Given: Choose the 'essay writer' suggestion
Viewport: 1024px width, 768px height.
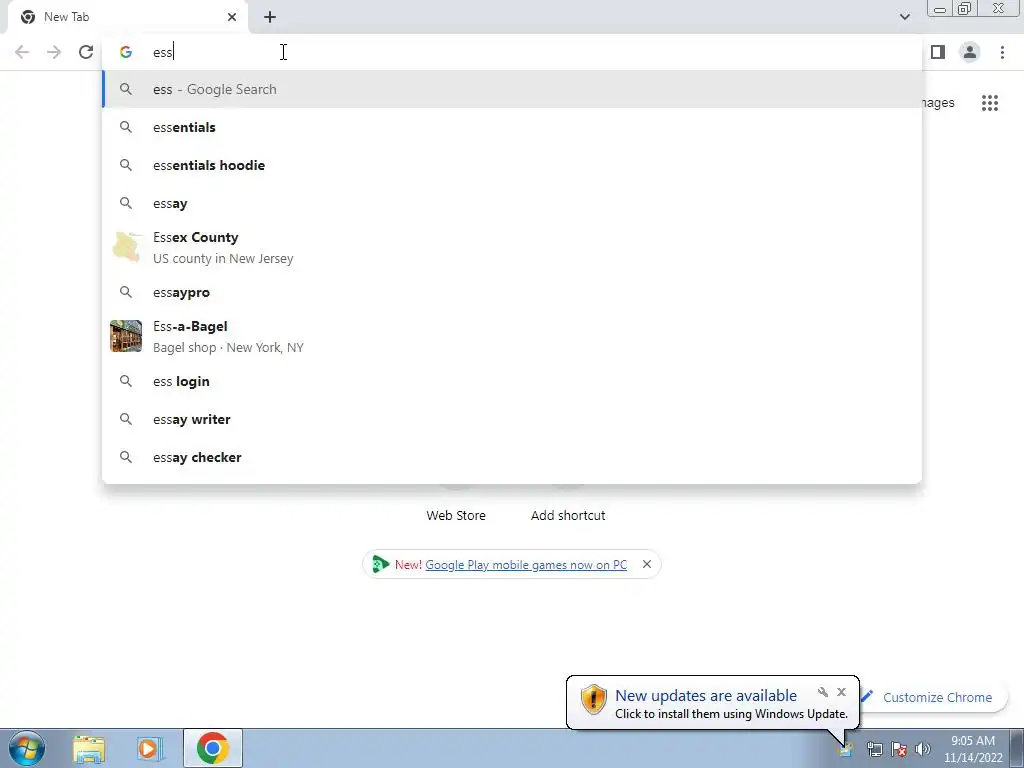Looking at the screenshot, I should coord(512,419).
